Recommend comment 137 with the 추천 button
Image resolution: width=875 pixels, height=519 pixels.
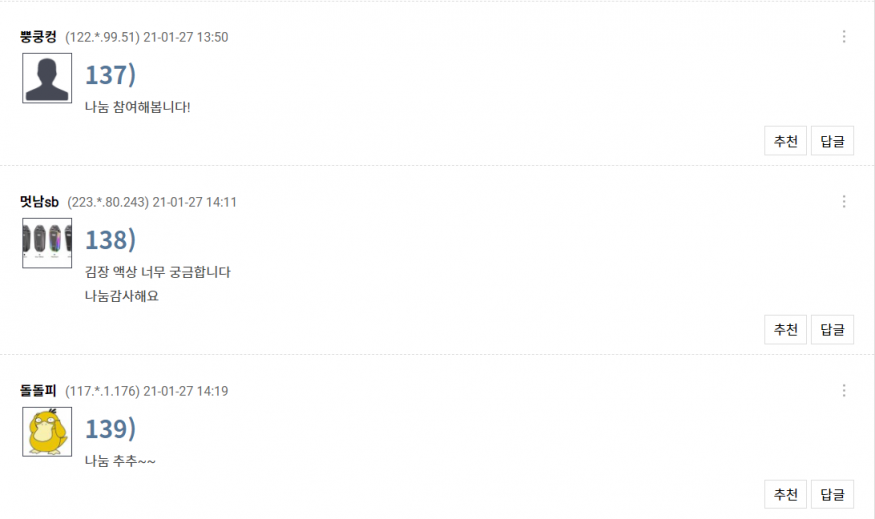pyautogui.click(x=785, y=141)
